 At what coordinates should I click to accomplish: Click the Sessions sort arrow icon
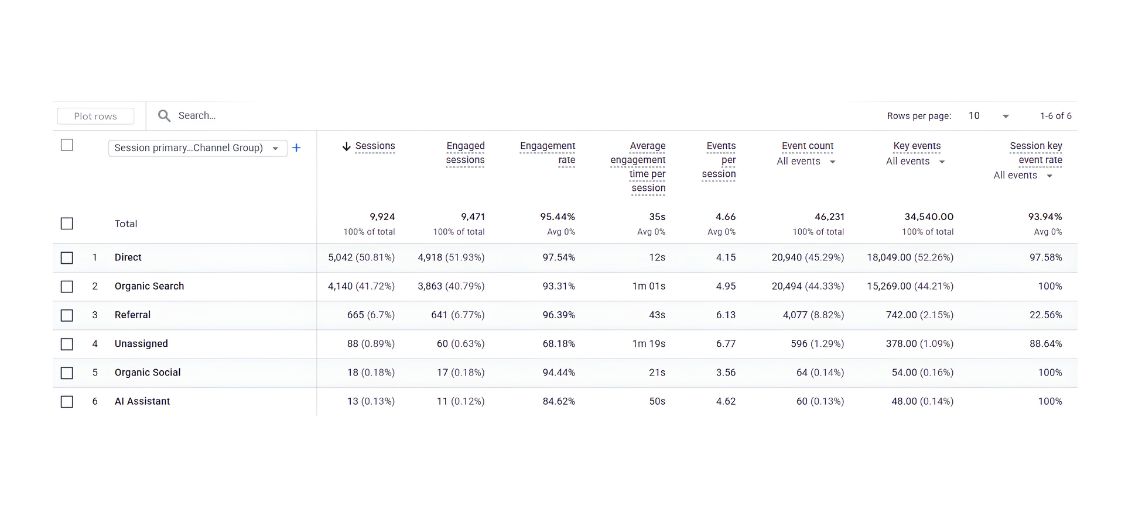click(346, 147)
